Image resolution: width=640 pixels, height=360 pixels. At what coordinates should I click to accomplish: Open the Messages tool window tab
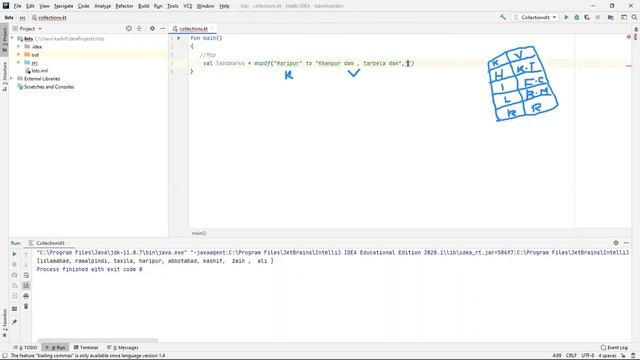[123, 348]
